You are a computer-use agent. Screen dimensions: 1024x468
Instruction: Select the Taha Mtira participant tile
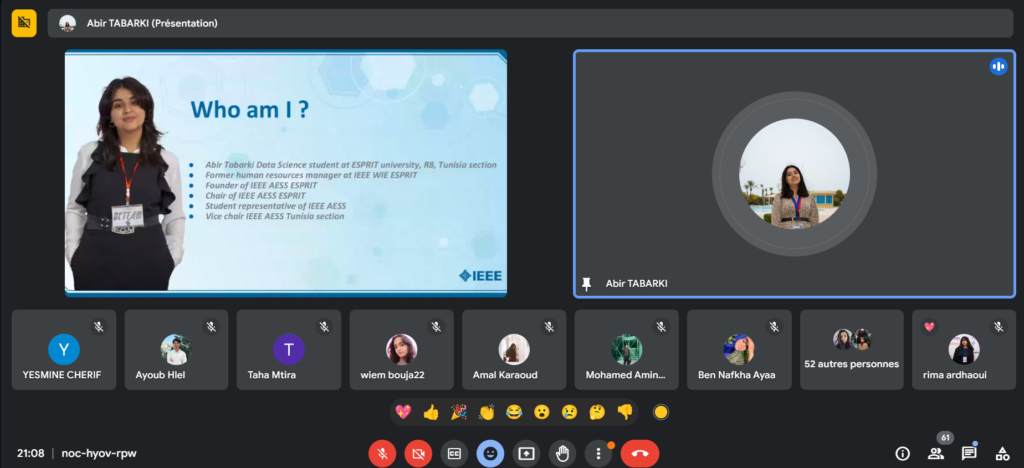[x=289, y=350]
